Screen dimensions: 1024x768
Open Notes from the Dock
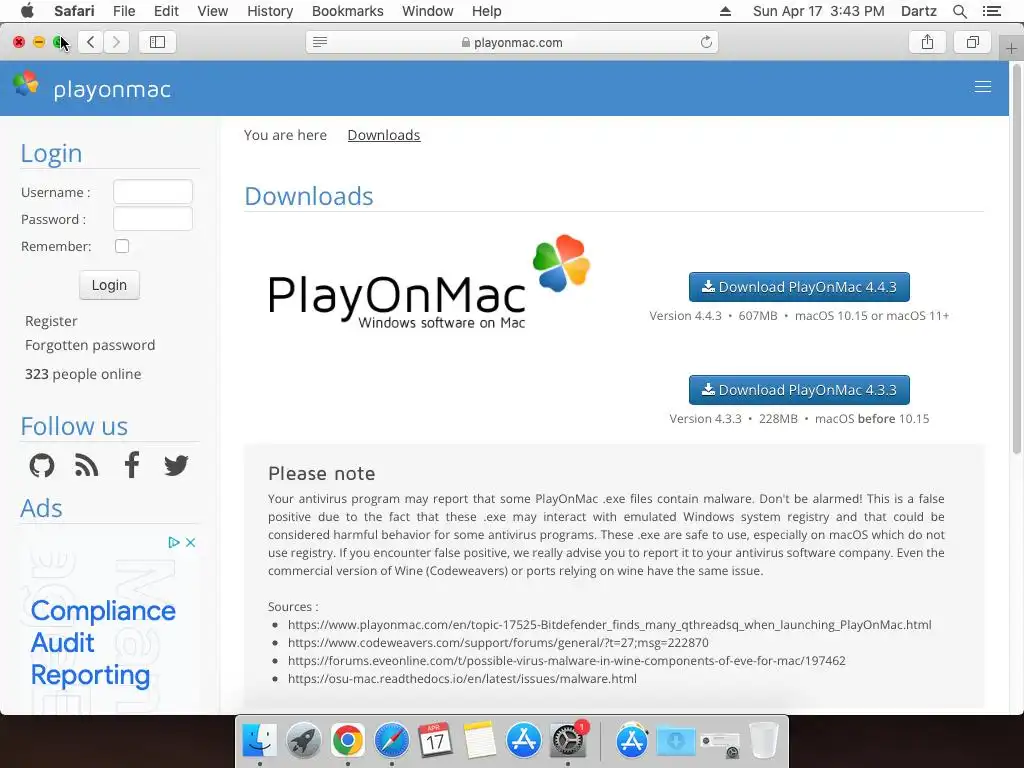click(480, 741)
